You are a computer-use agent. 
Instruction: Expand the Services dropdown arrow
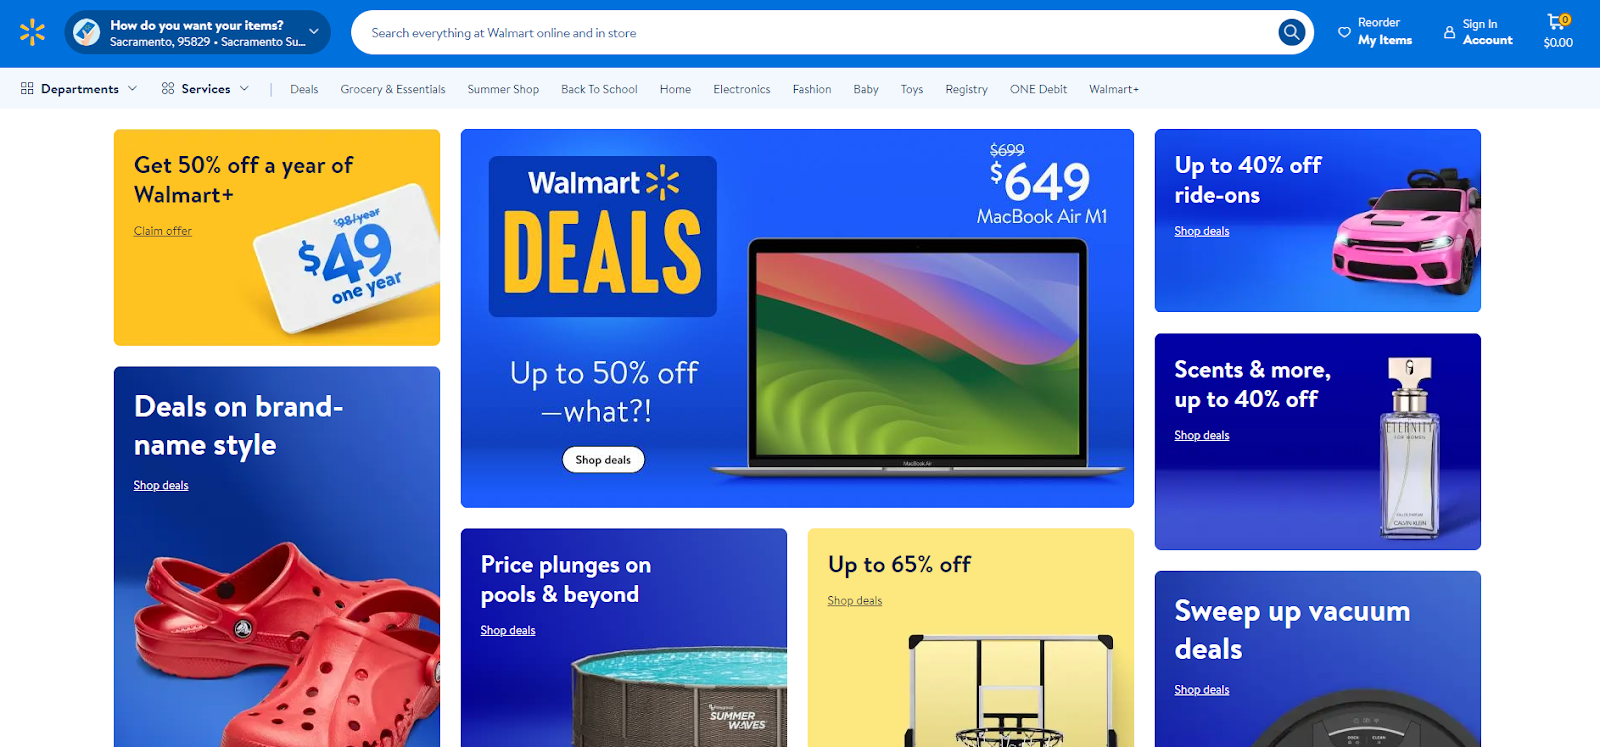pyautogui.click(x=244, y=88)
